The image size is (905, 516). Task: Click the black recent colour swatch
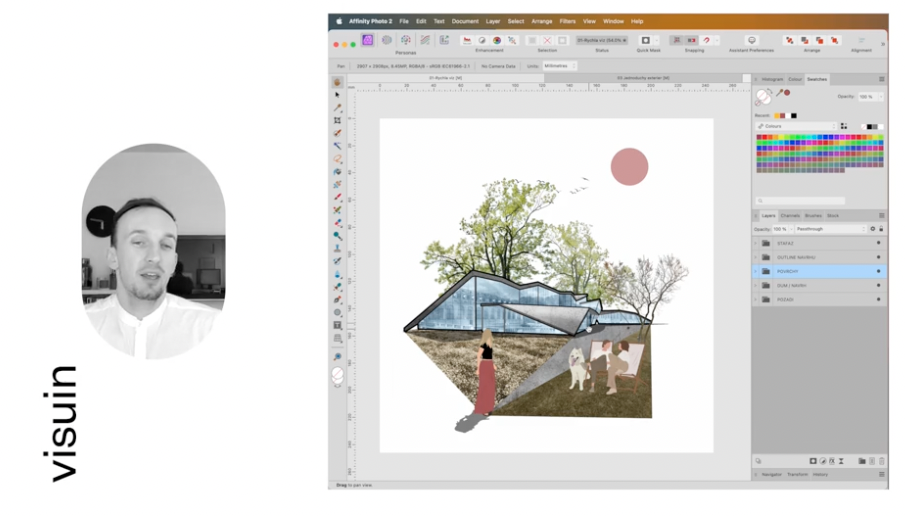pos(794,115)
